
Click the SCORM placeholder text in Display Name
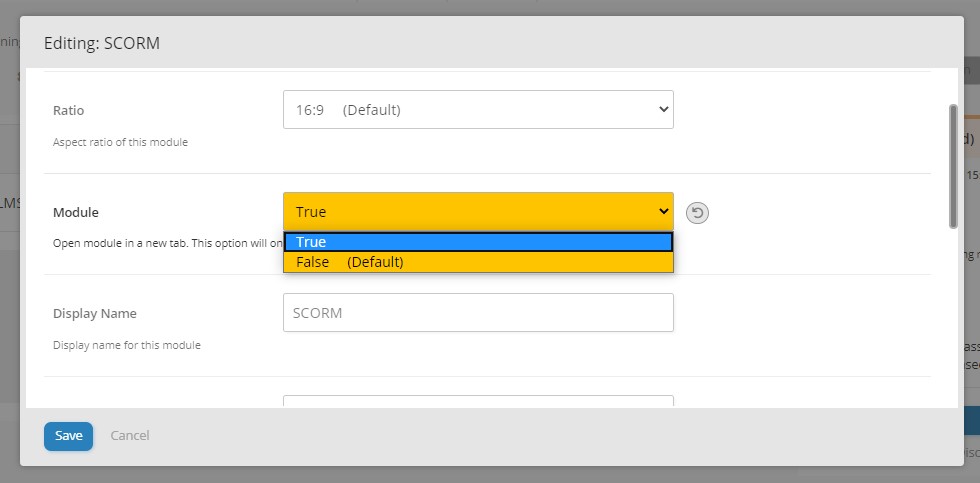[x=318, y=313]
